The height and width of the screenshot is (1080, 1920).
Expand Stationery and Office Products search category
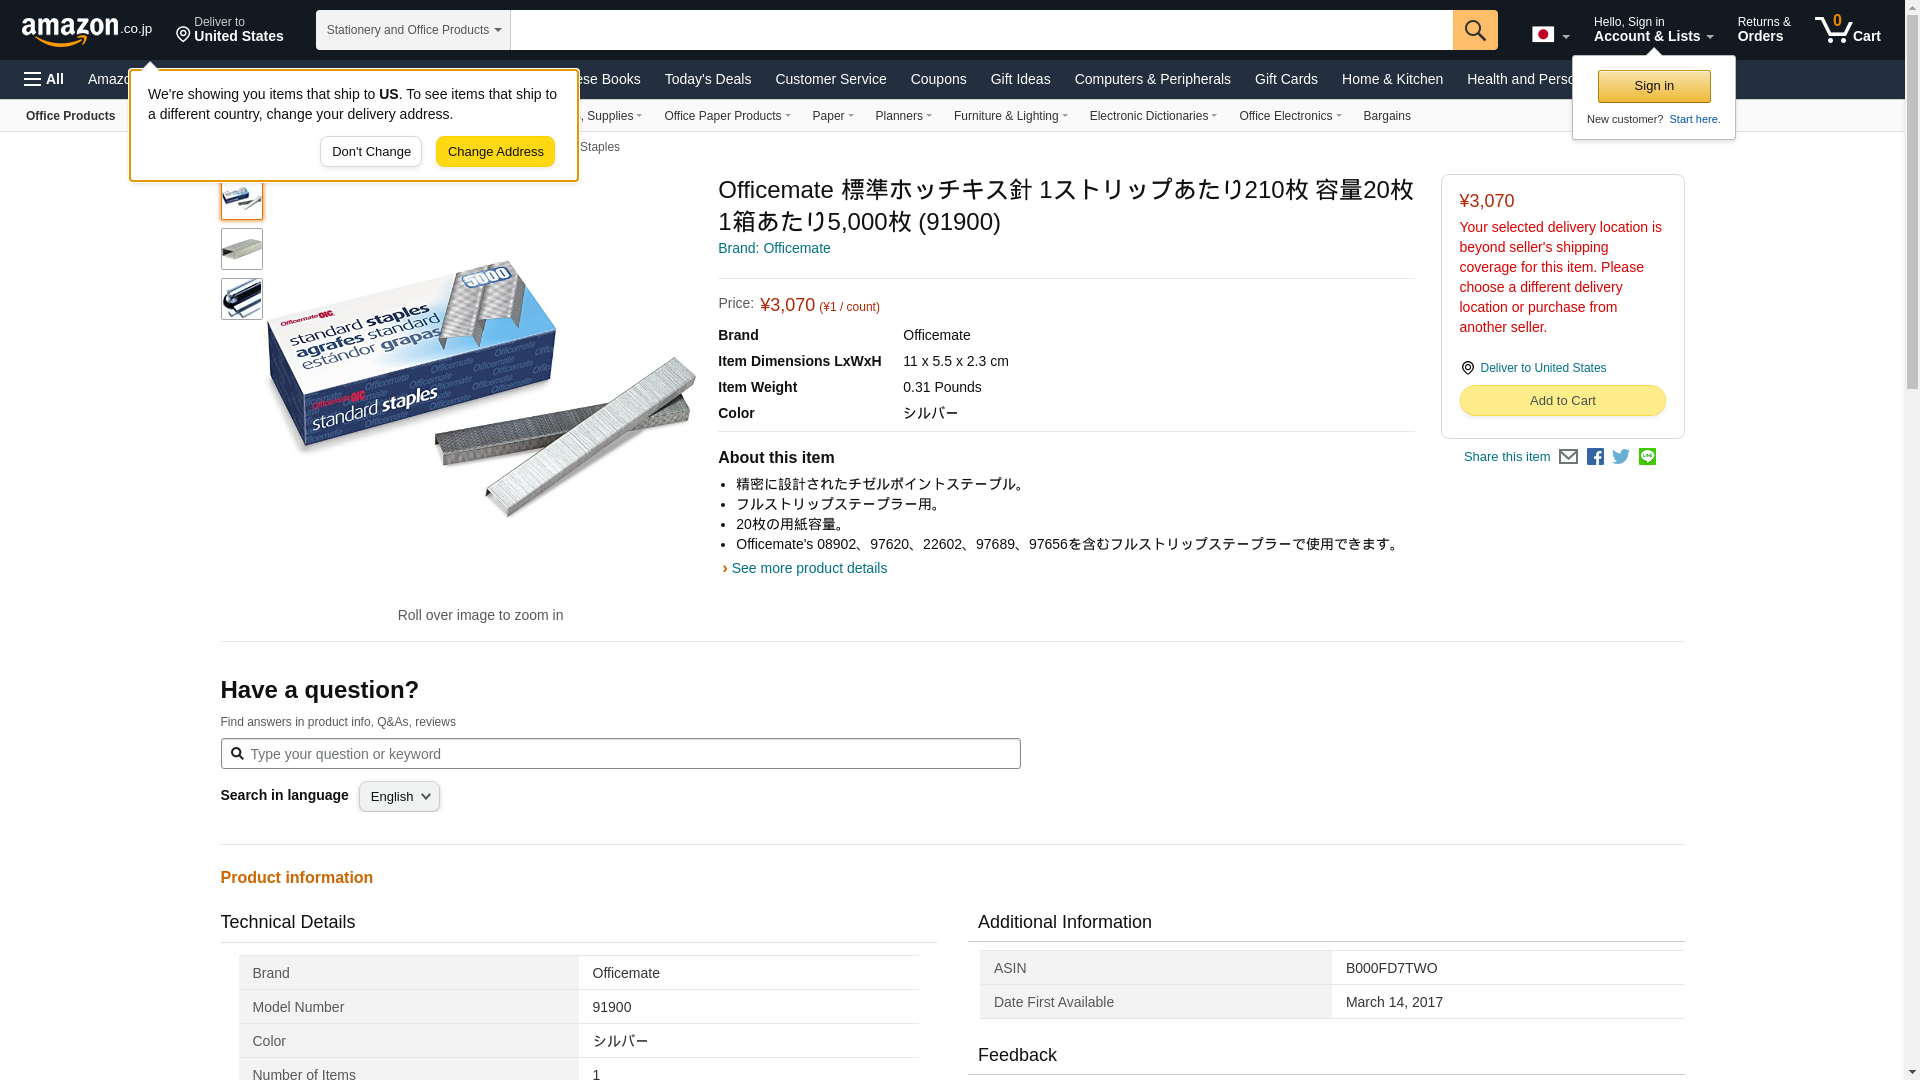(x=413, y=30)
